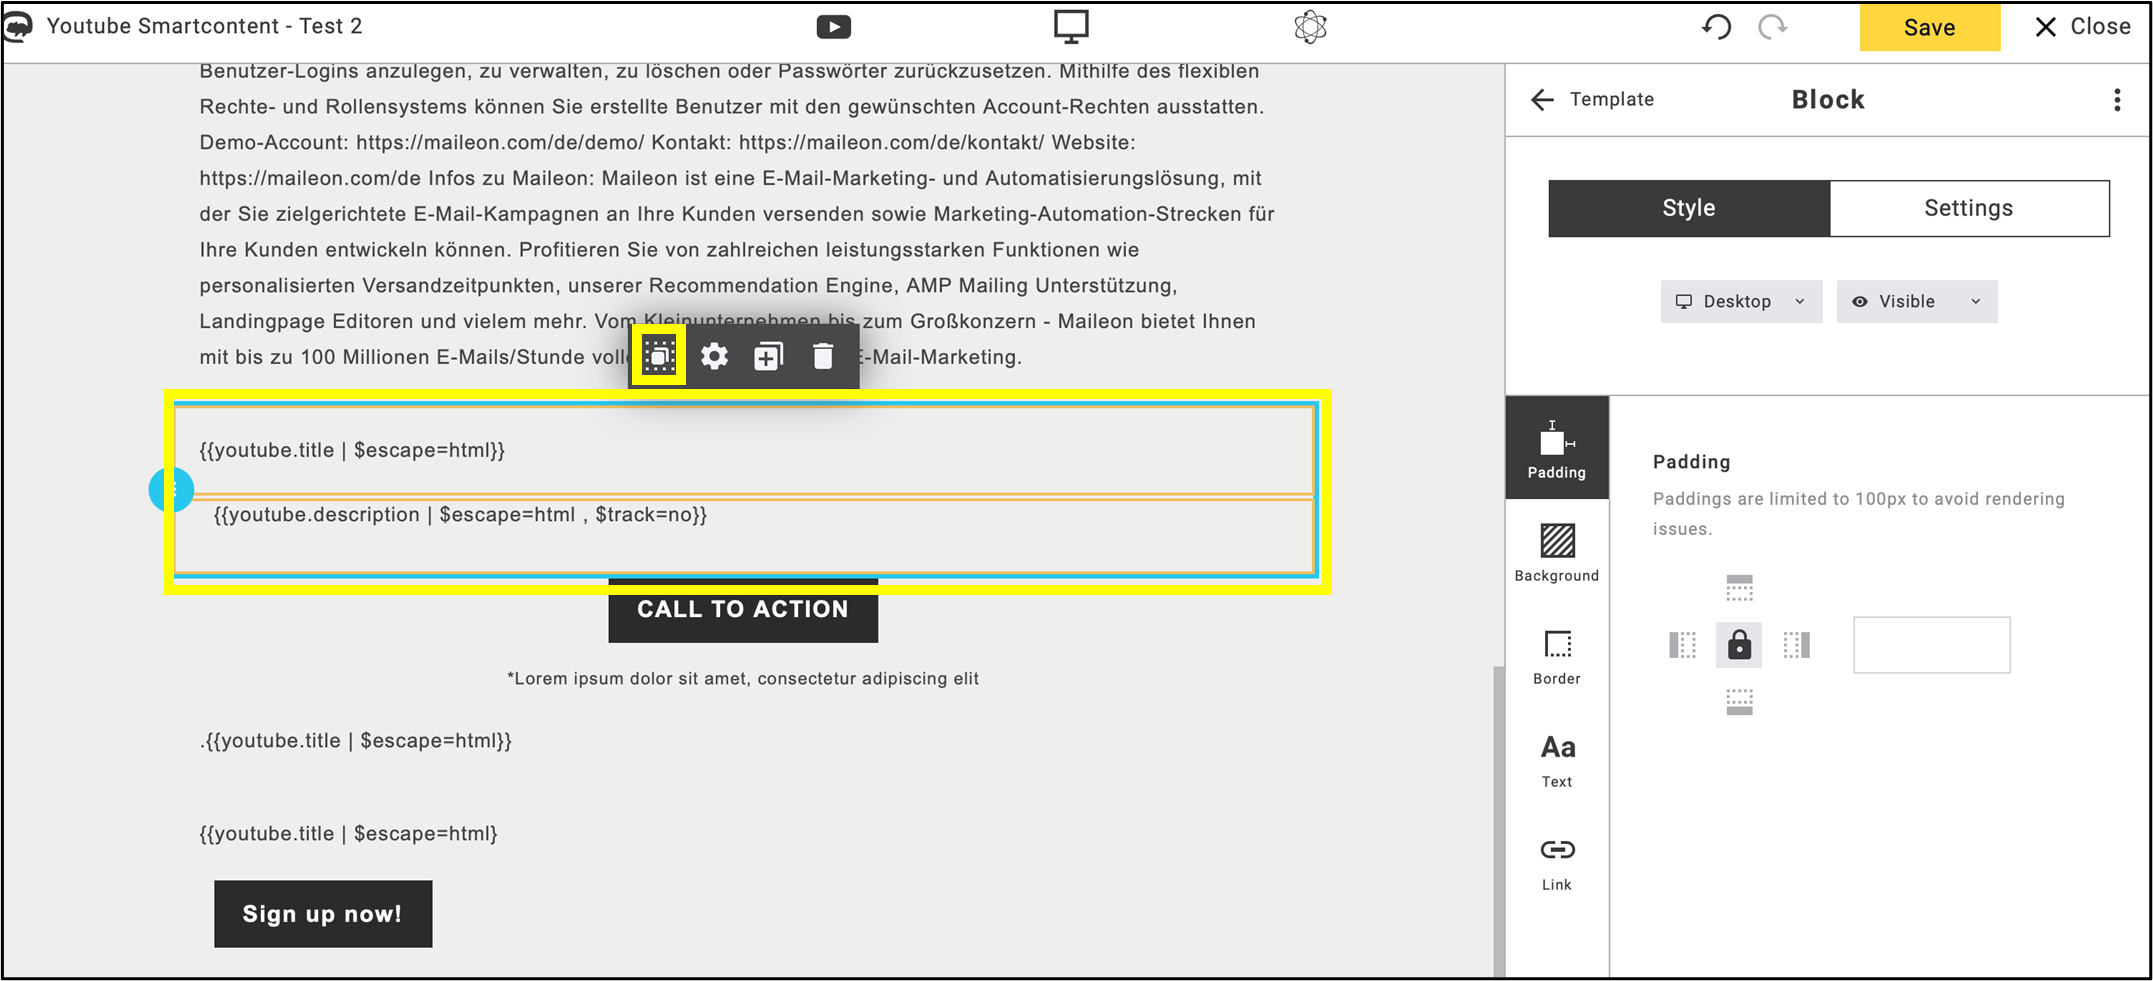Toggle the padding lock icon
The width and height of the screenshot is (2153, 981).
(x=1739, y=645)
